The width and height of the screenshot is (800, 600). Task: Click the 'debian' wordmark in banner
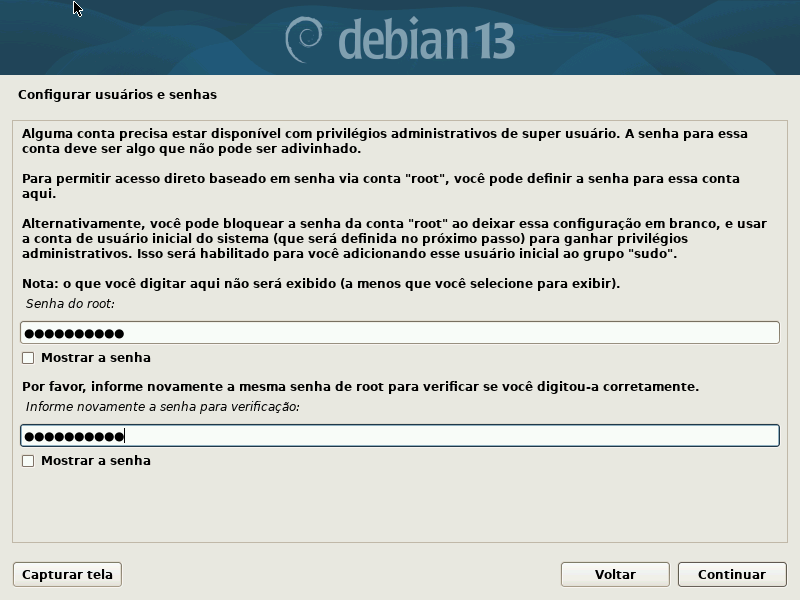pos(403,39)
